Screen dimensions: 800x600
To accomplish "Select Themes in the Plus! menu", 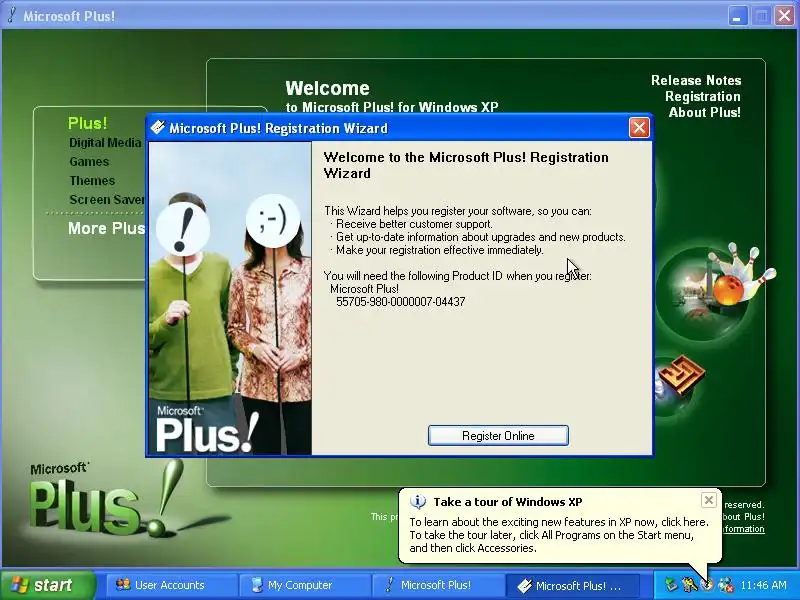I will pos(92,181).
